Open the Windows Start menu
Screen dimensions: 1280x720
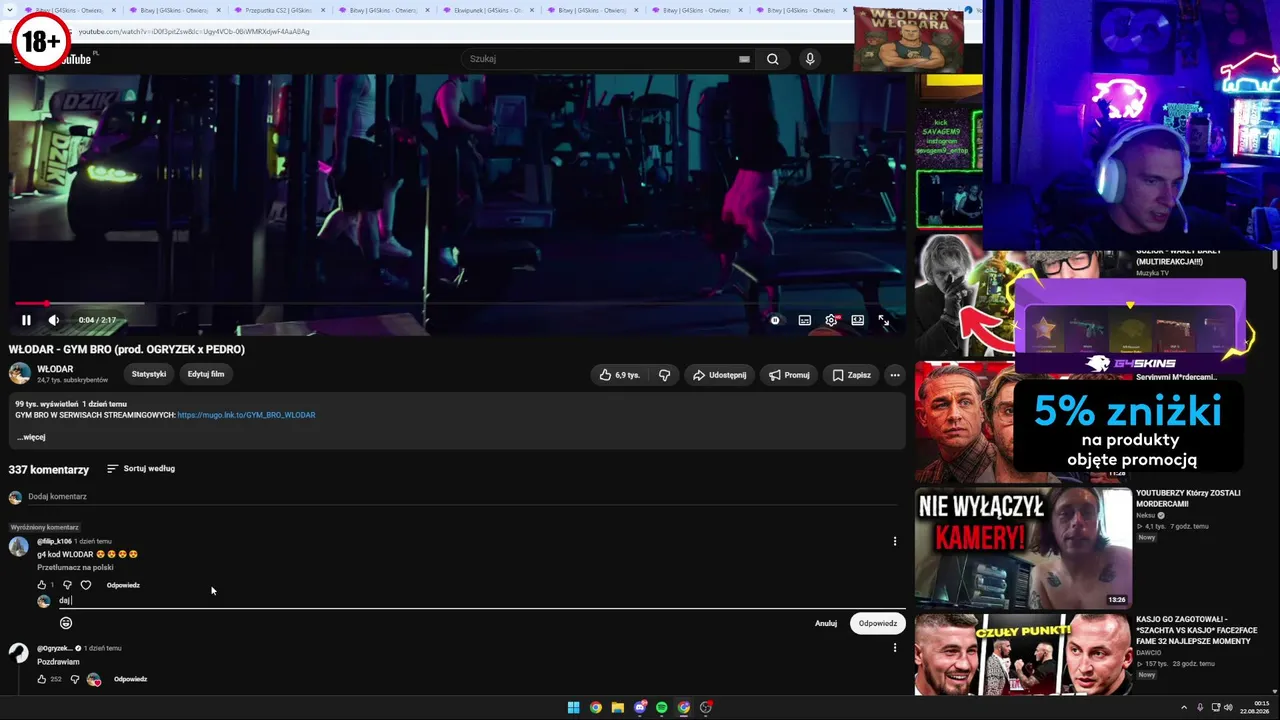[x=574, y=708]
